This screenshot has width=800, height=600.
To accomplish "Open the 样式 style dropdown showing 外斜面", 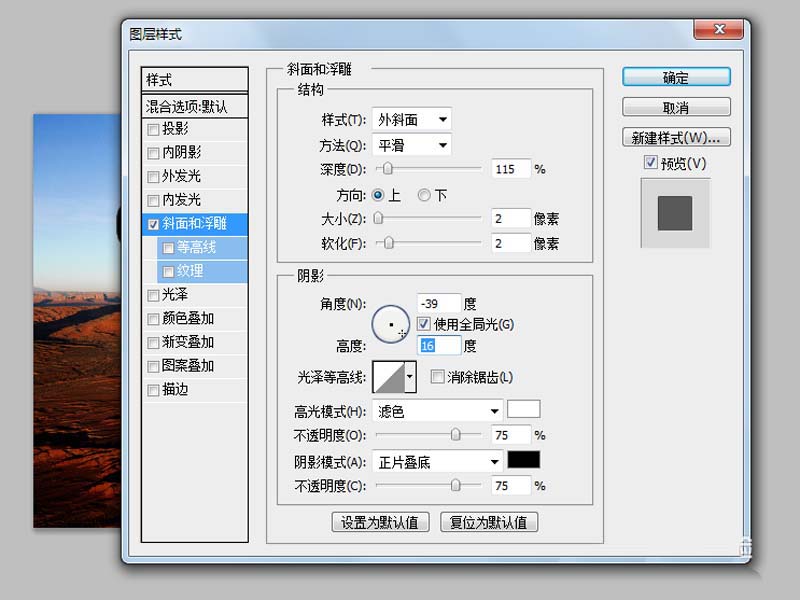I will tap(412, 120).
